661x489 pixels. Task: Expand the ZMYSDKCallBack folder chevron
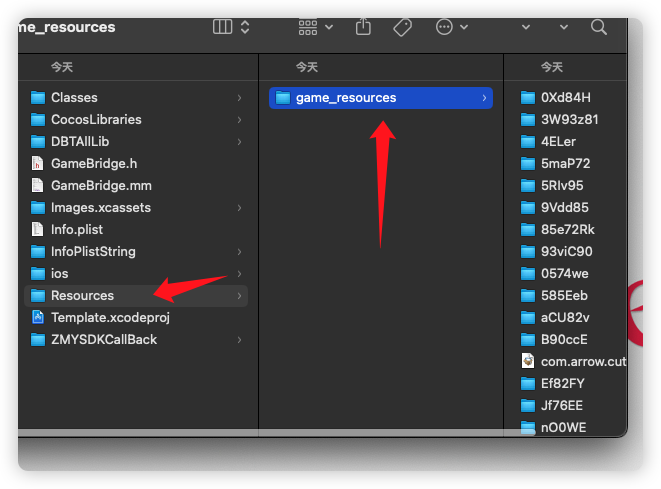239,340
